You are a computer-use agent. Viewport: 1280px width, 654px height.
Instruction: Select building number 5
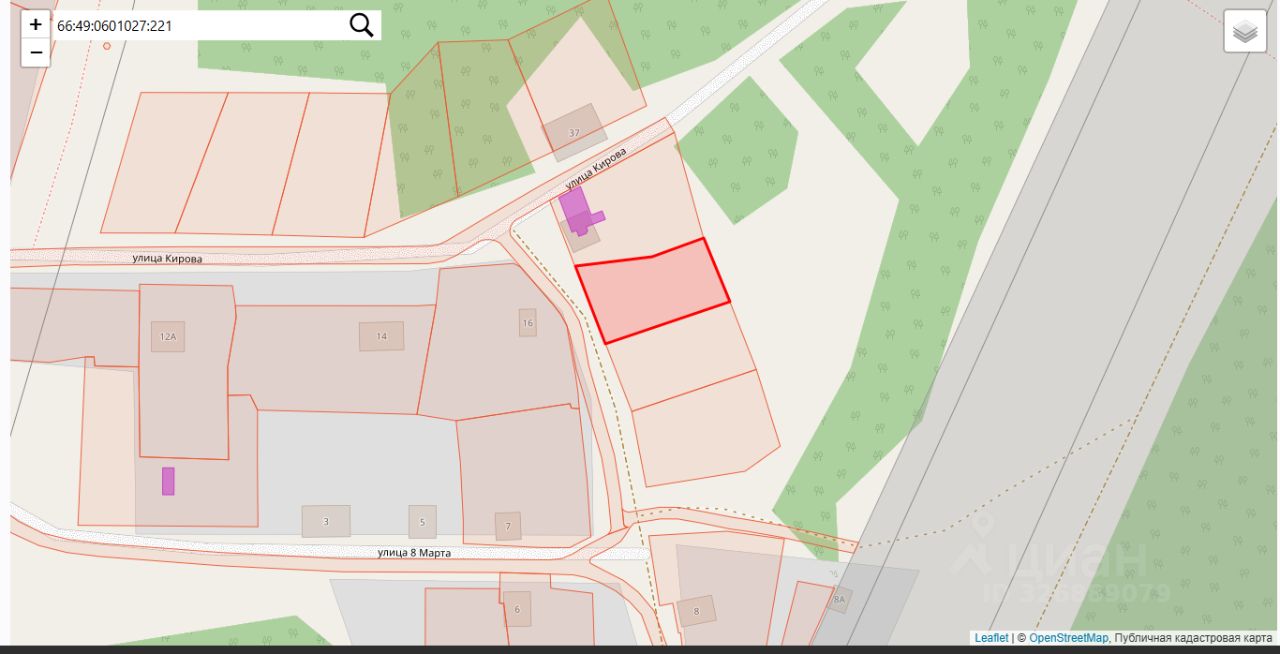click(422, 521)
